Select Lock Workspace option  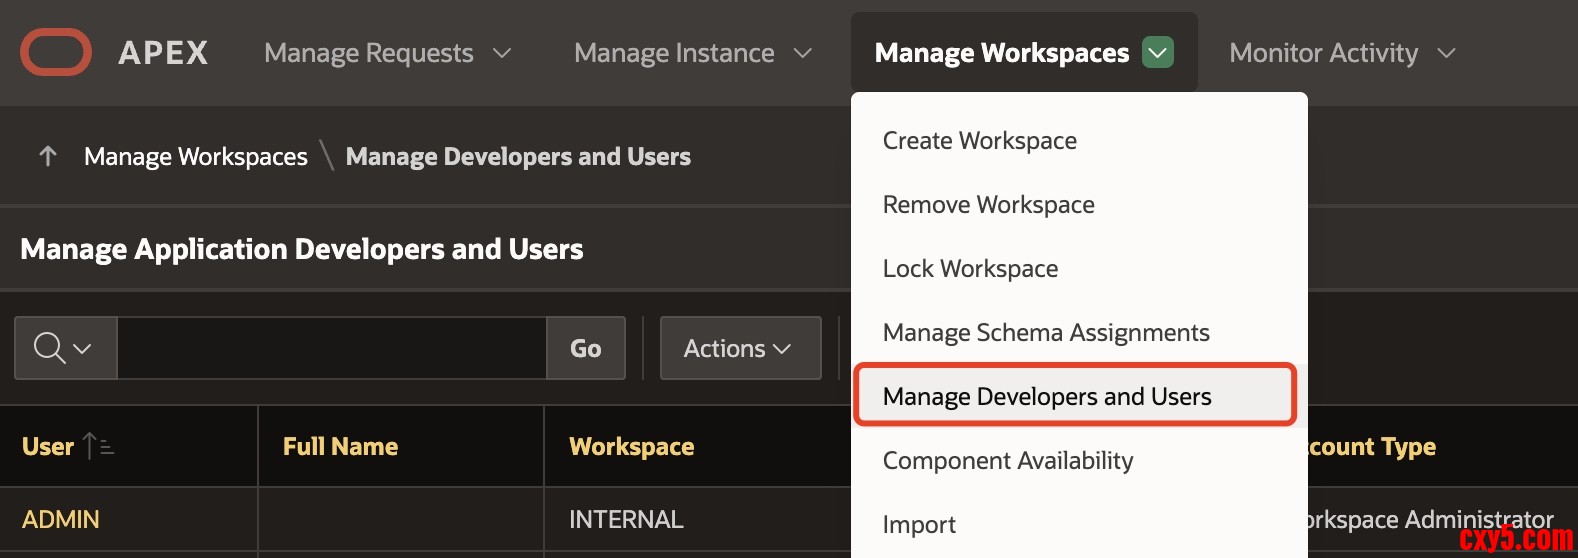tap(970, 269)
